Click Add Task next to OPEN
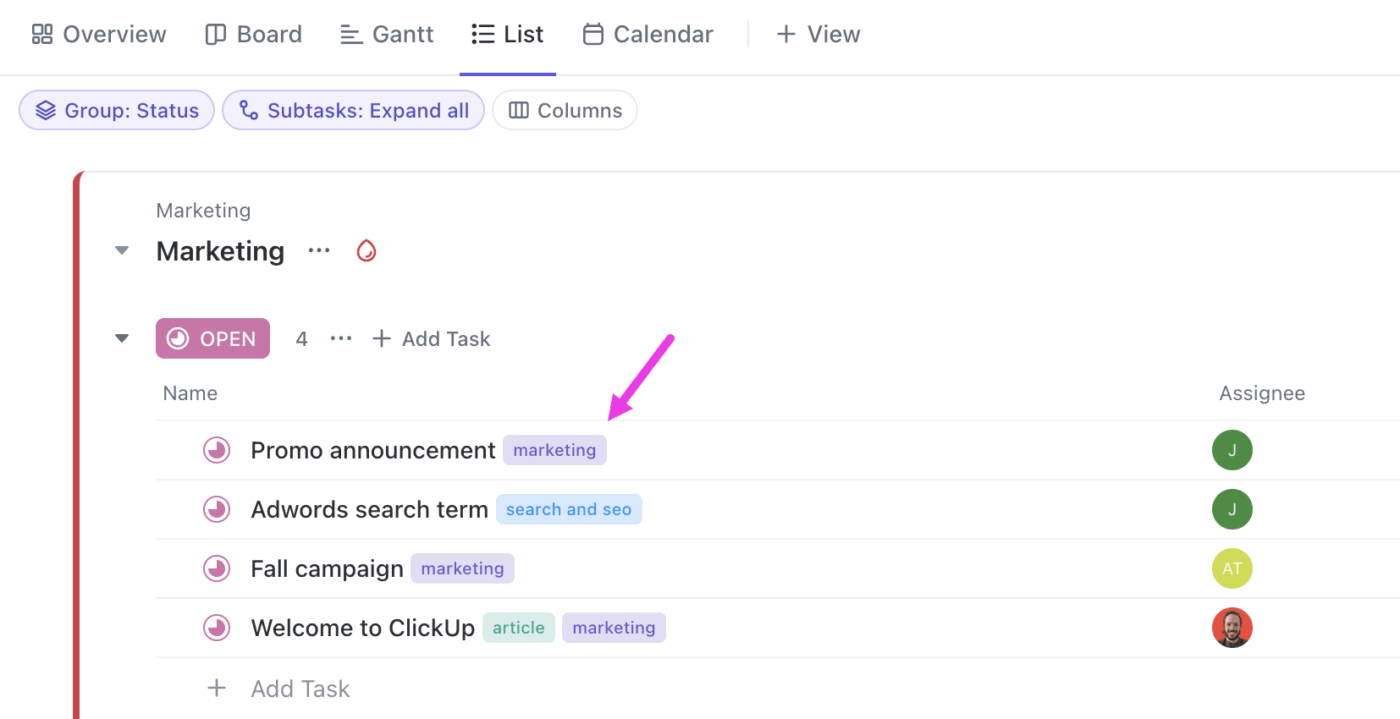The image size is (1400, 719). [431, 338]
